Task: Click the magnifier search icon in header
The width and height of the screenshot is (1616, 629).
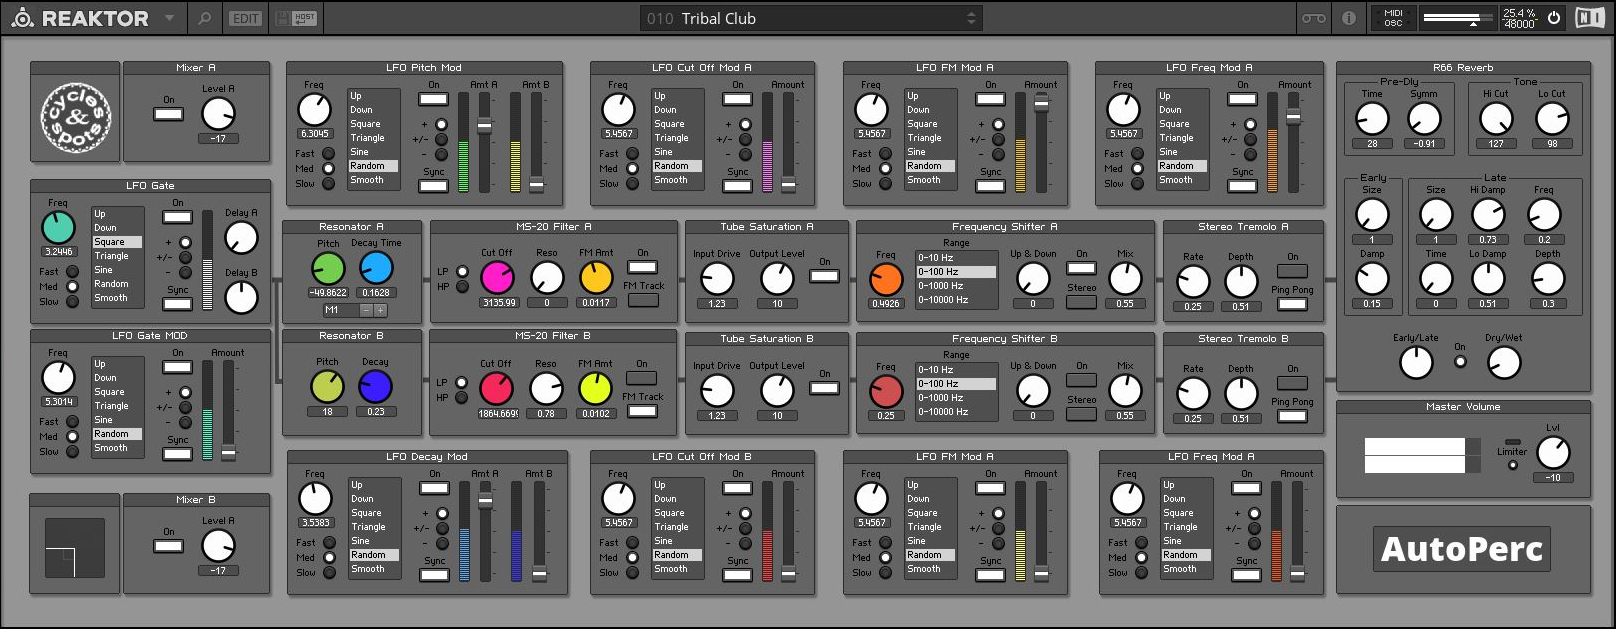Action: [204, 18]
